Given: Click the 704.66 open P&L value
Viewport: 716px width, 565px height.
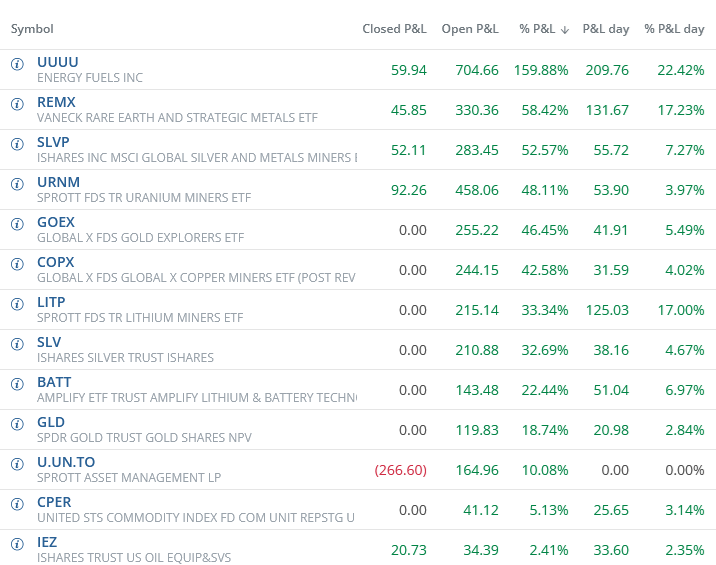Looking at the screenshot, I should (477, 70).
